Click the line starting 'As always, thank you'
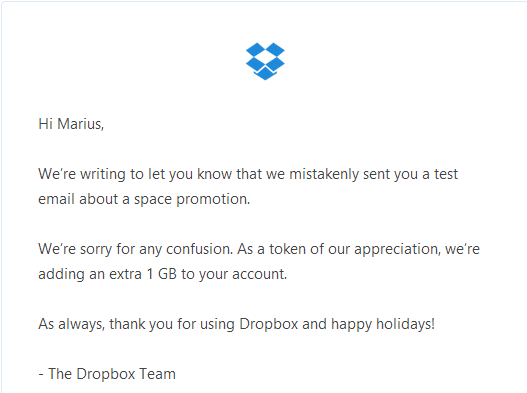 pos(237,324)
